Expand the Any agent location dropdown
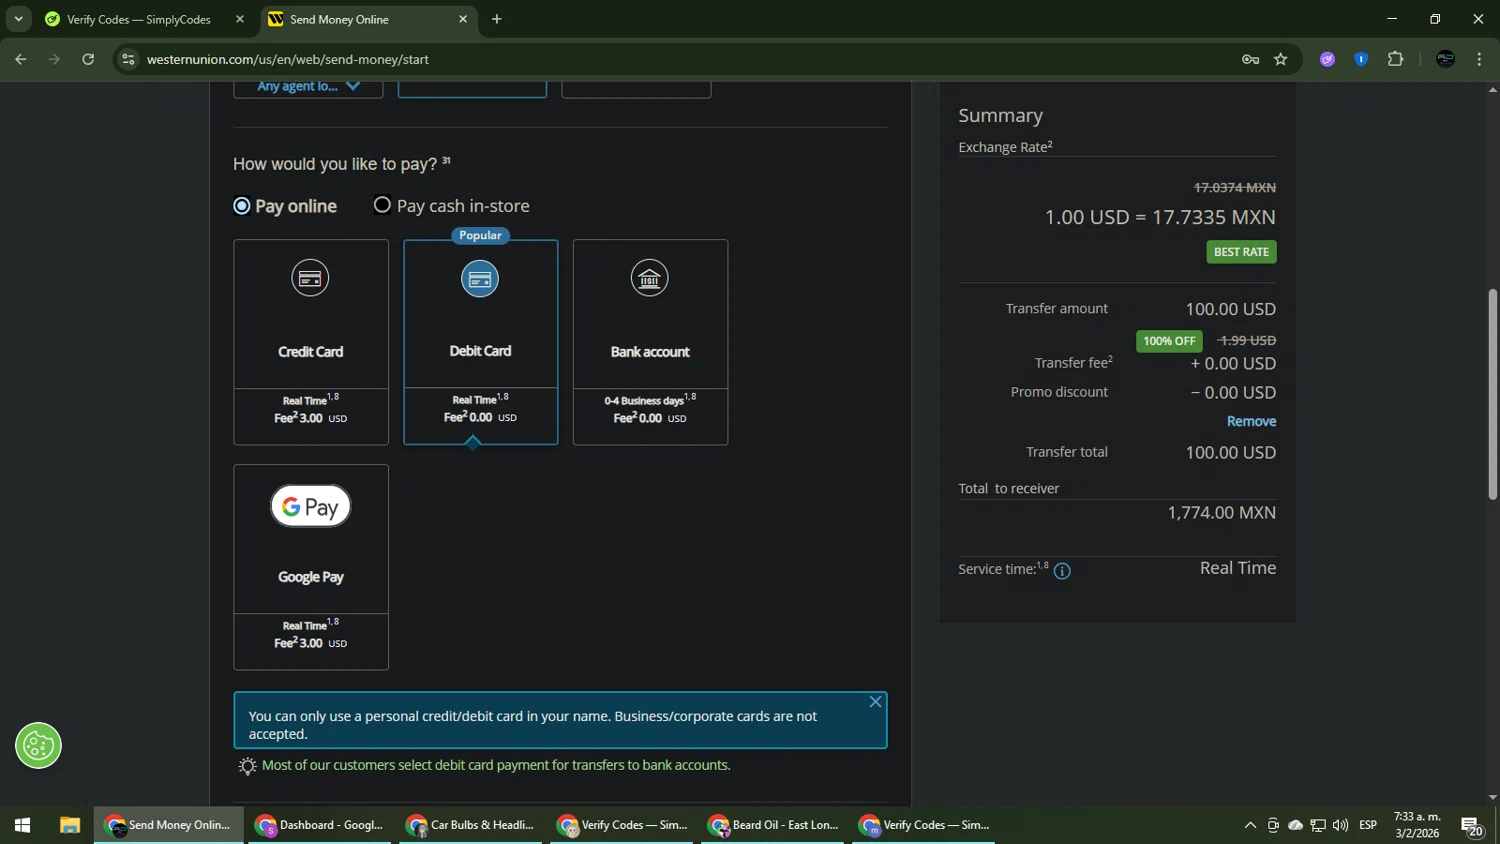The width and height of the screenshot is (1500, 844). [x=308, y=87]
